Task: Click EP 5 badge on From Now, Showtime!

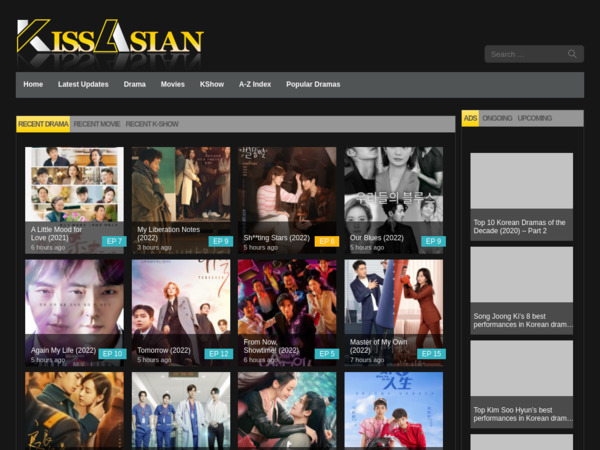Action: [x=327, y=354]
